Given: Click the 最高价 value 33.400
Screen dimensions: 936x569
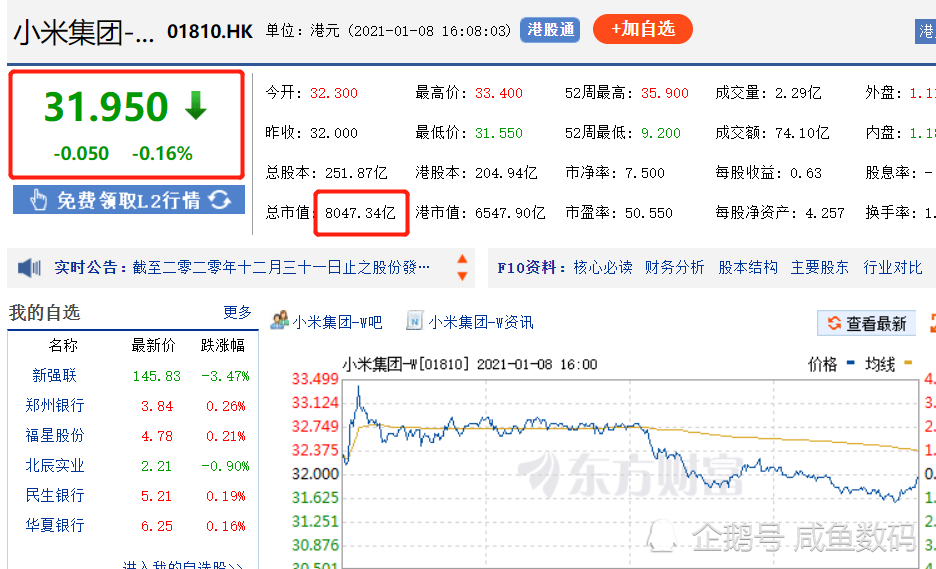Looking at the screenshot, I should (498, 93).
